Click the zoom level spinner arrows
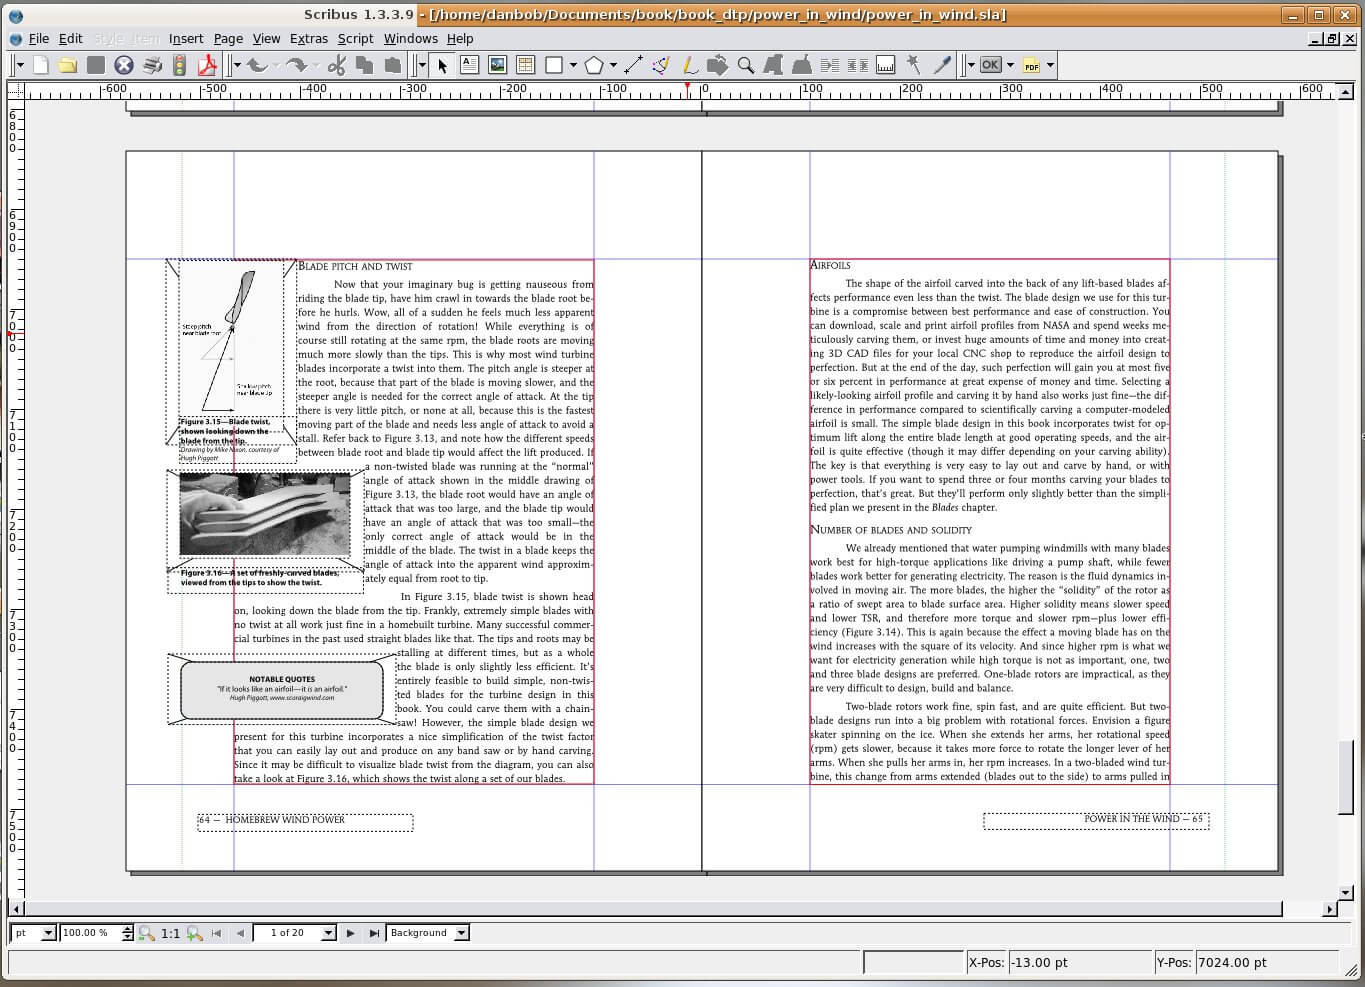 [127, 933]
